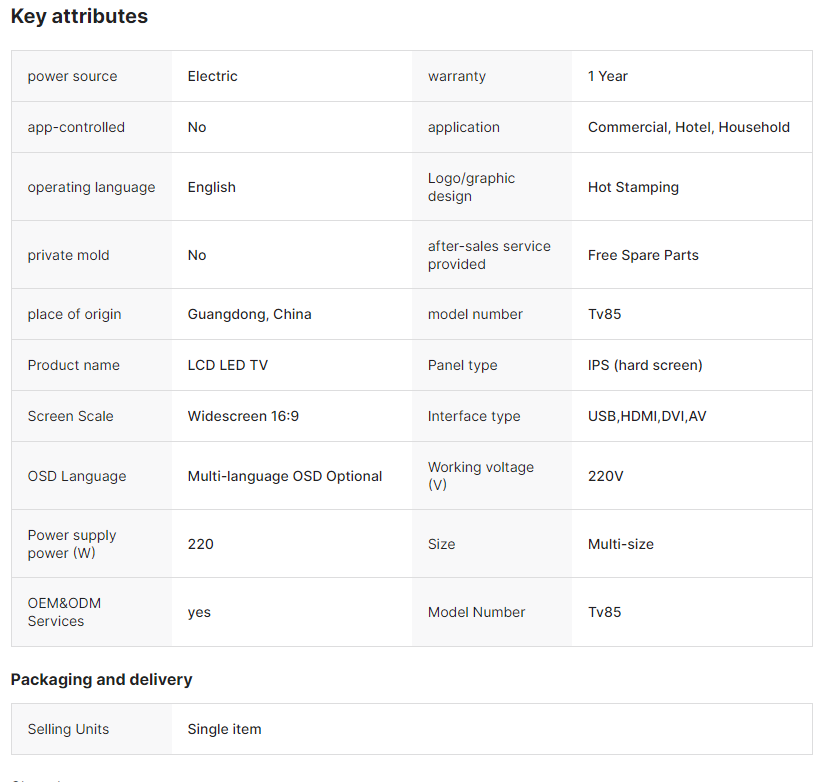Click the "IPS (hard screen)" panel type
Viewport: 828px width, 782px height.
pyautogui.click(x=645, y=365)
